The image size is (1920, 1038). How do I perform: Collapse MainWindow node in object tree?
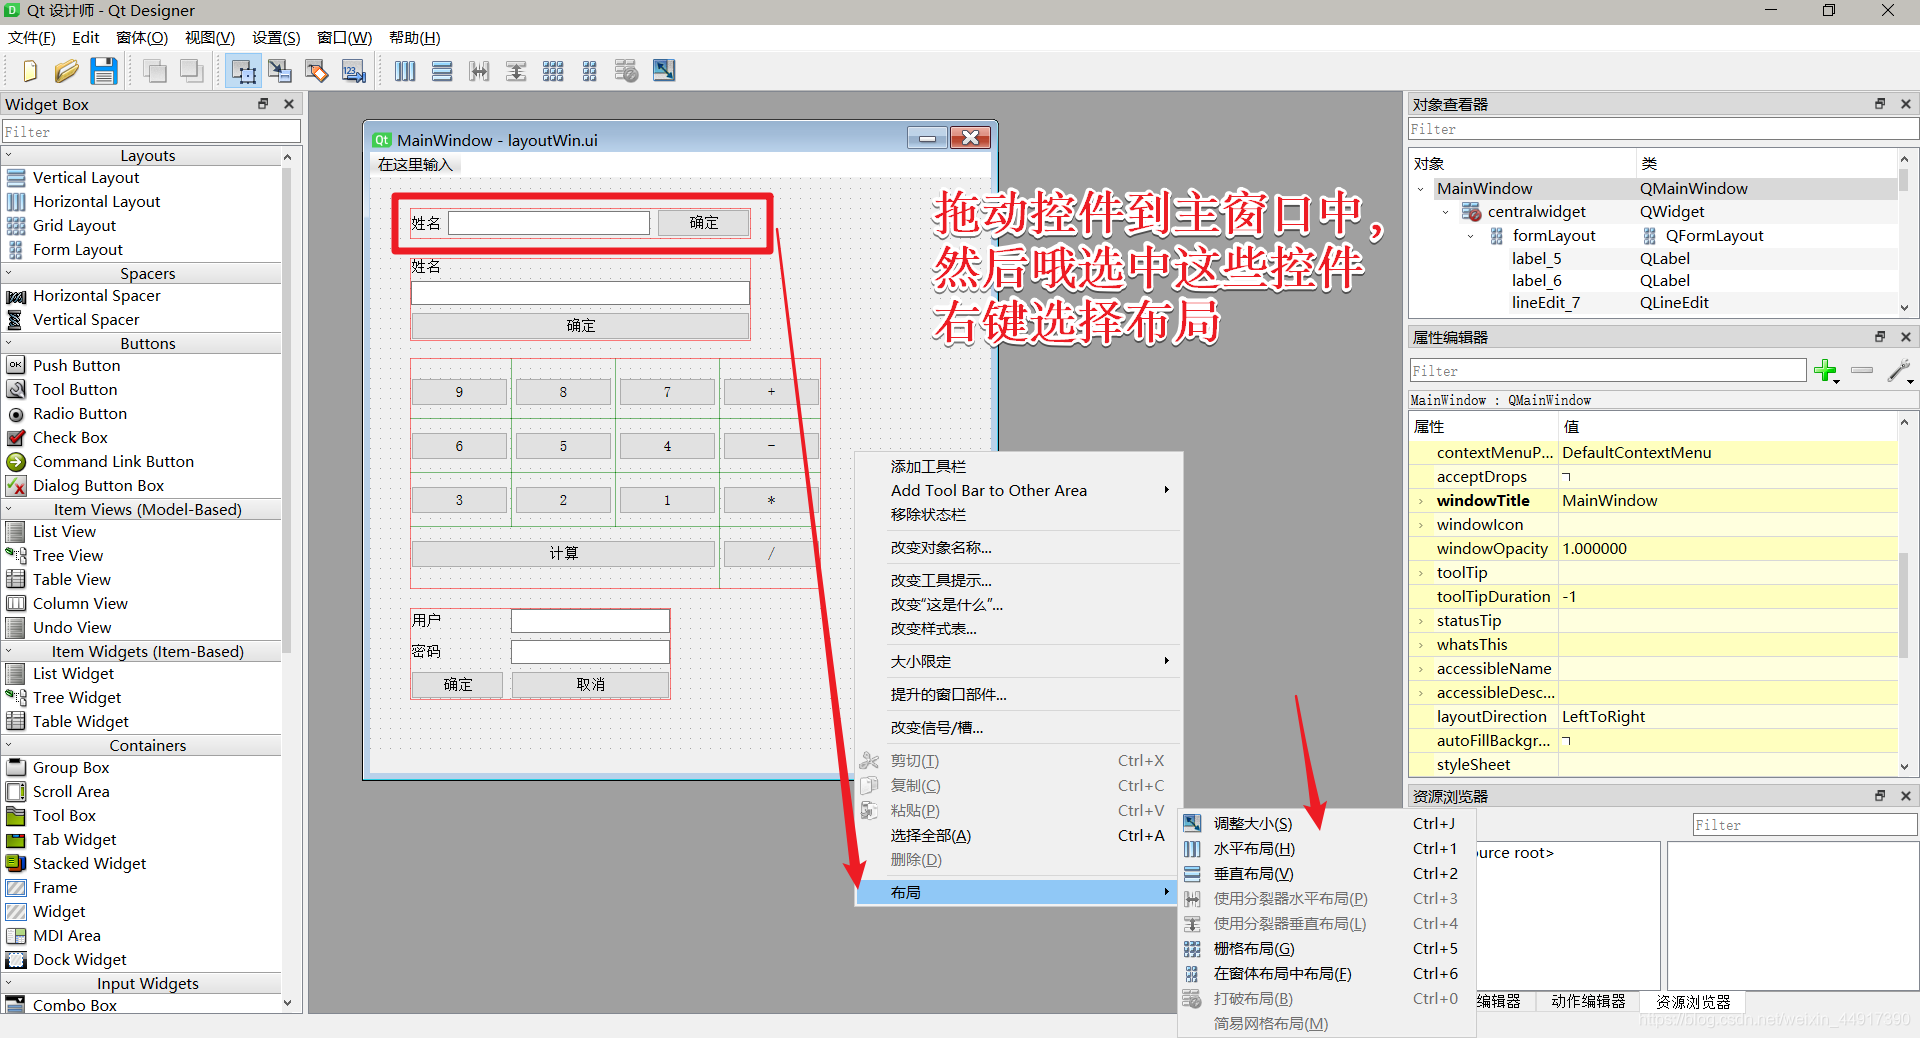coord(1421,189)
